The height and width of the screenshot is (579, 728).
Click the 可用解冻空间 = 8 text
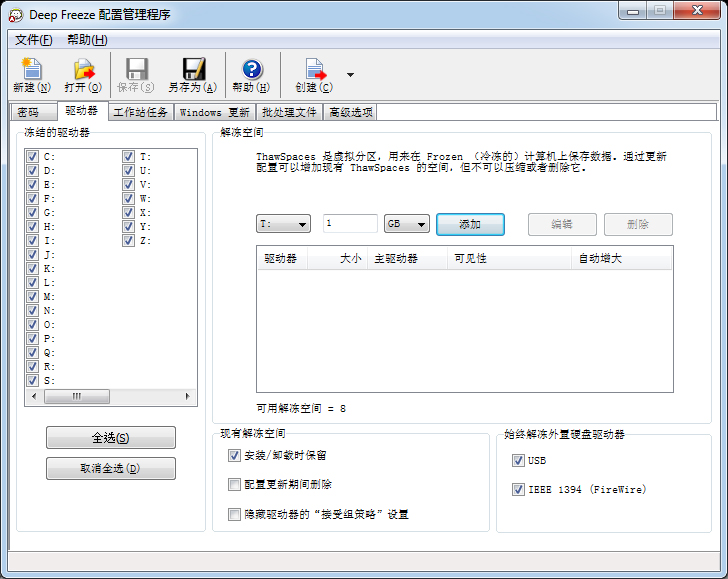point(301,409)
